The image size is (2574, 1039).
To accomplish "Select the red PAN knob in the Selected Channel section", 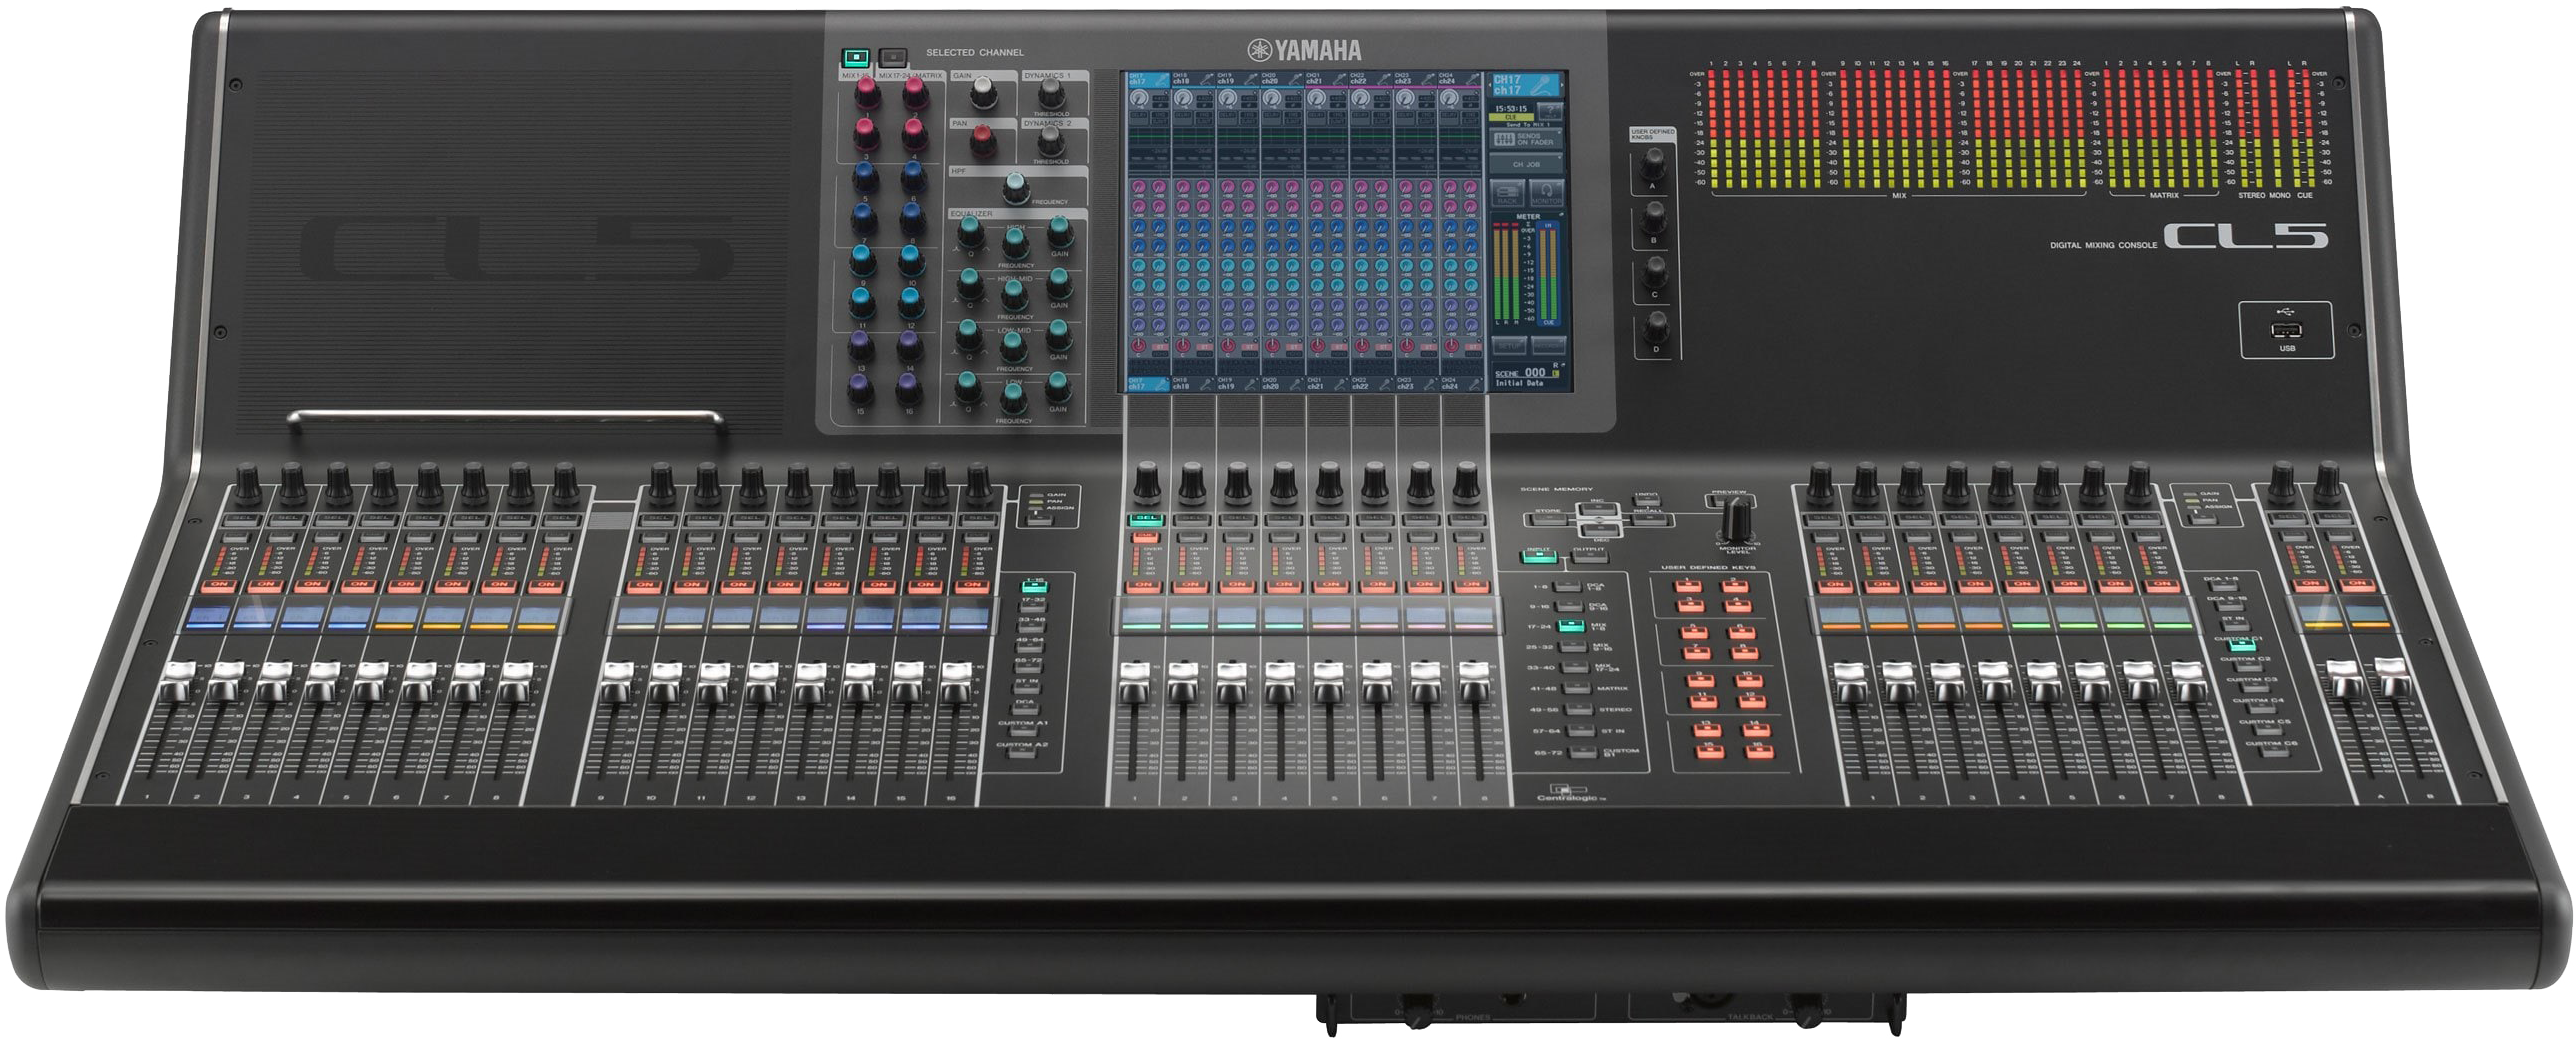I will [982, 140].
